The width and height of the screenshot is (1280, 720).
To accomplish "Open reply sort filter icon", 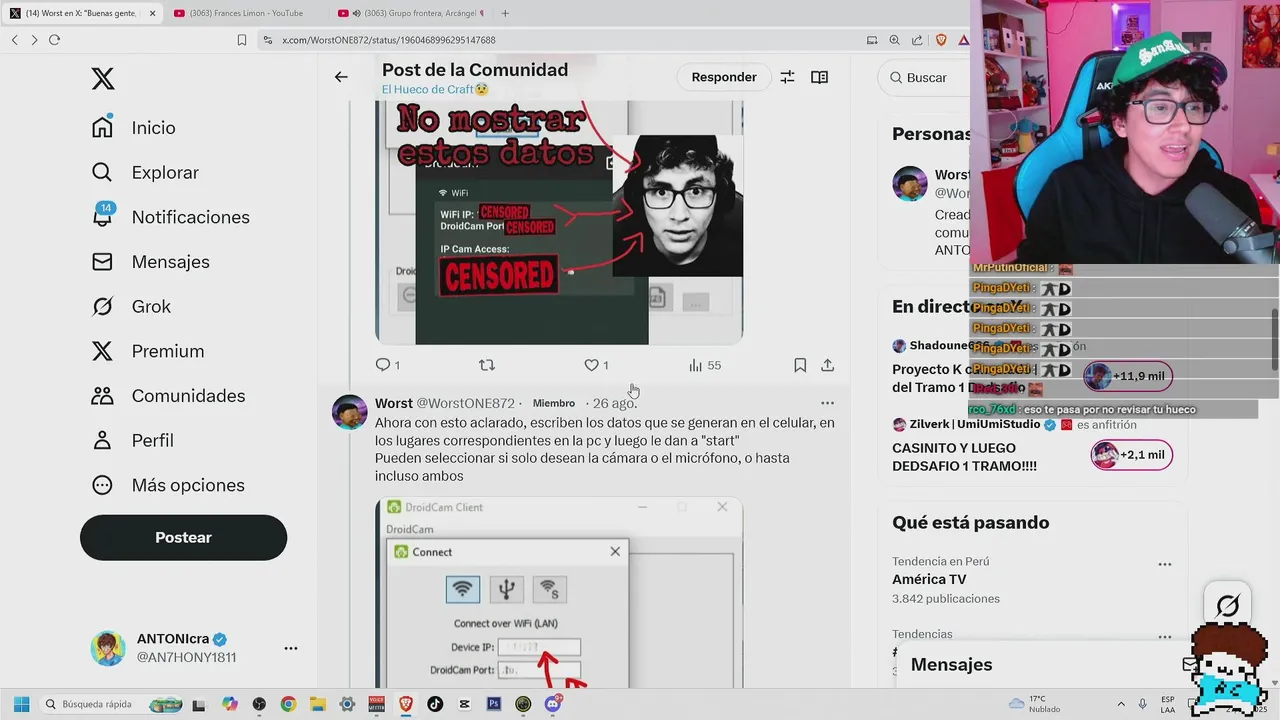I will tap(787, 77).
